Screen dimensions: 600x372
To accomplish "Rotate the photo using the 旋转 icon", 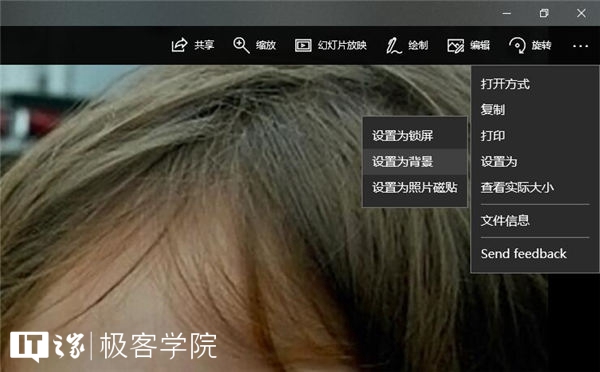I will click(x=517, y=45).
